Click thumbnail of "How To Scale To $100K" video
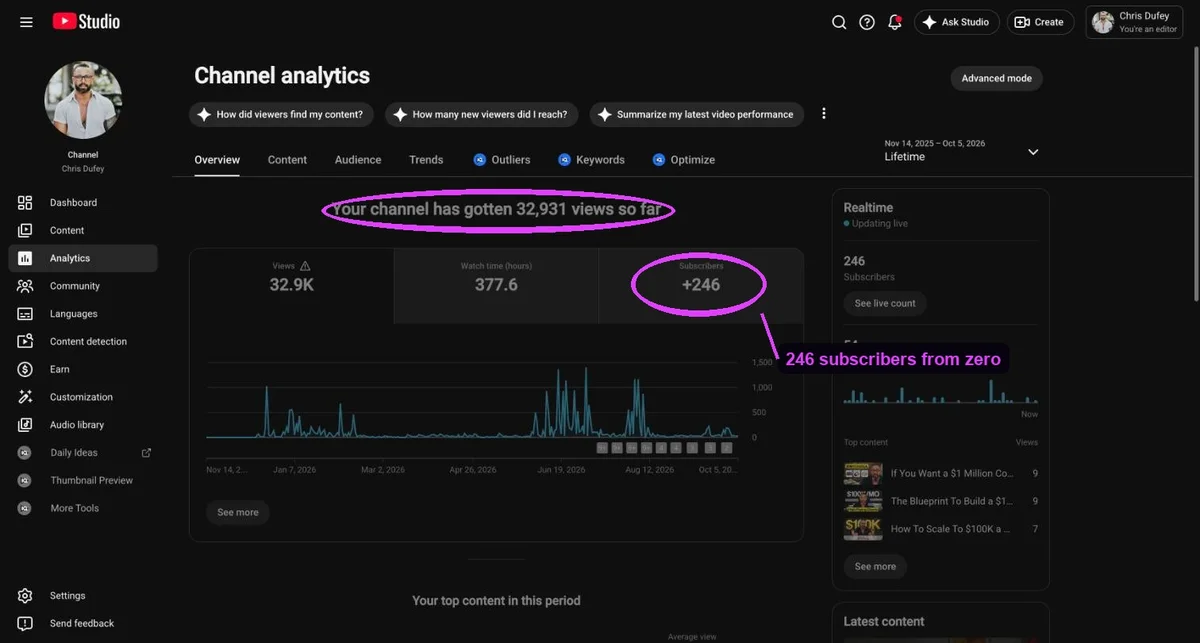The width and height of the screenshot is (1200, 643). (863, 529)
